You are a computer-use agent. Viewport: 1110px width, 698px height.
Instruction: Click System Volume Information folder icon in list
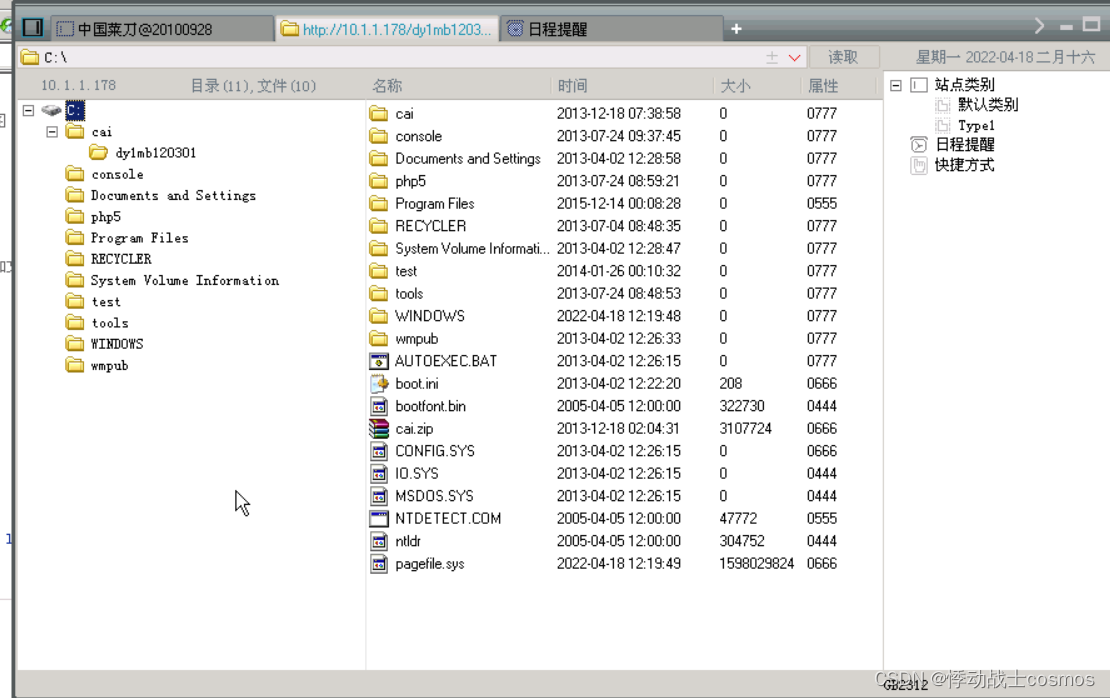[379, 248]
